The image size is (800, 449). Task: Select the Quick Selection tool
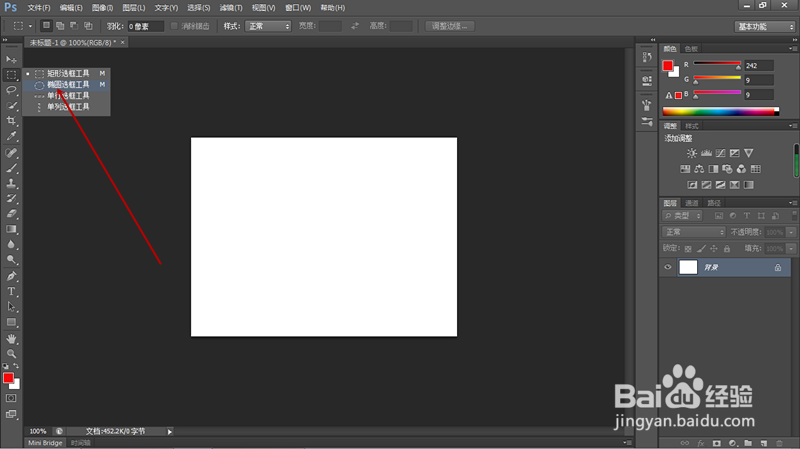pos(11,106)
